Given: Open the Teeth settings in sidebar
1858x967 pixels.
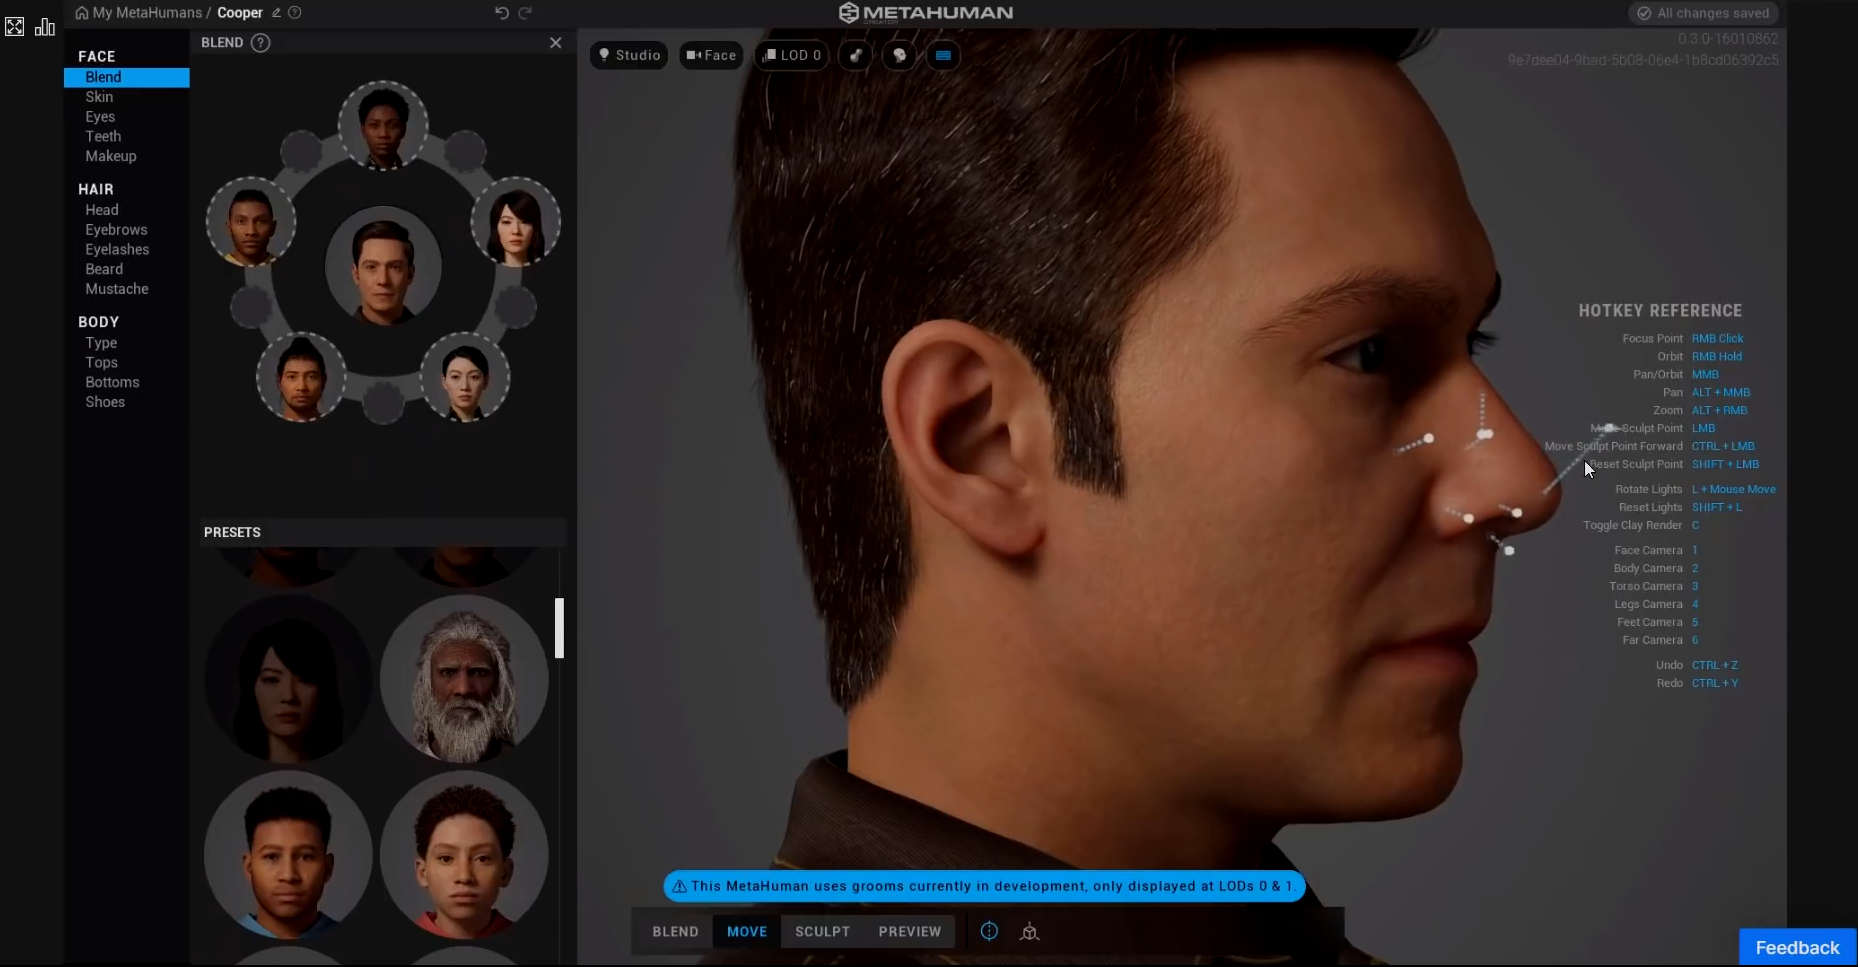Looking at the screenshot, I should (103, 136).
